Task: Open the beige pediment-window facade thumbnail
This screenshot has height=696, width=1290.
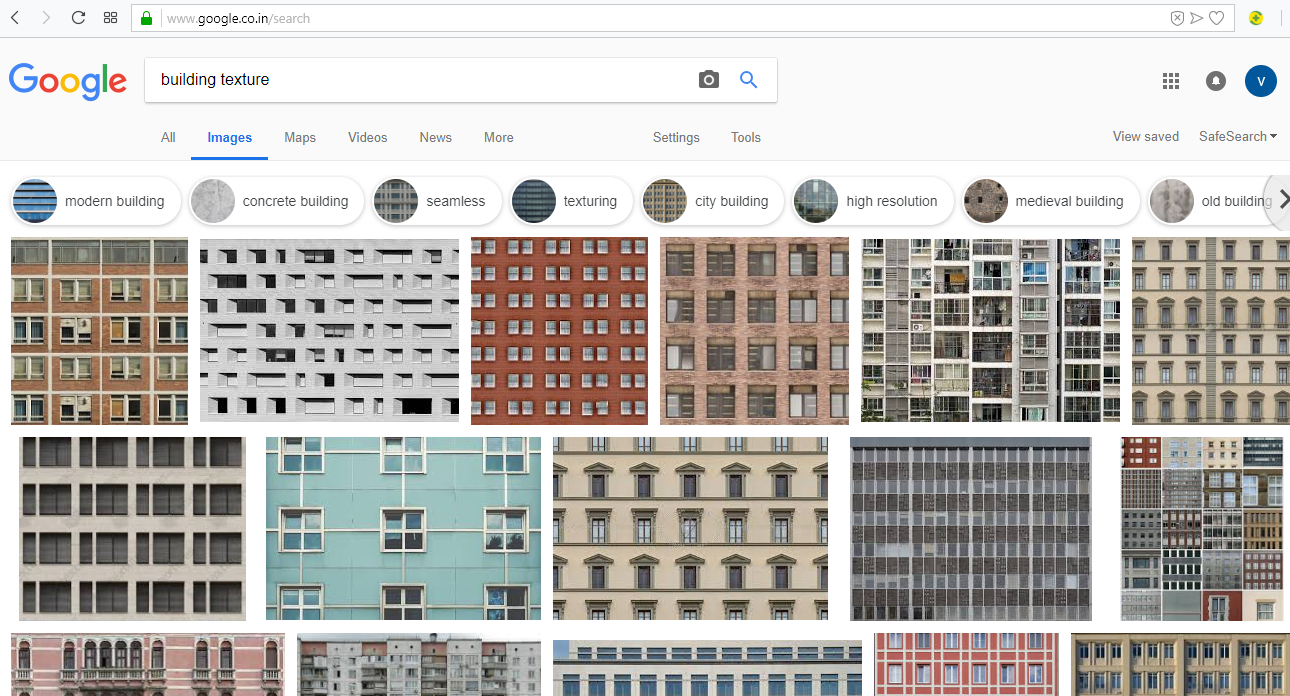Action: pos(690,529)
